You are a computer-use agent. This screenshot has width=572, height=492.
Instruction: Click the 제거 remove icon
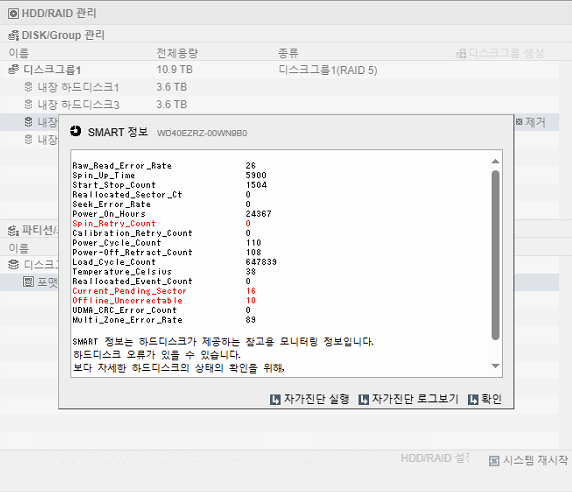(x=519, y=122)
